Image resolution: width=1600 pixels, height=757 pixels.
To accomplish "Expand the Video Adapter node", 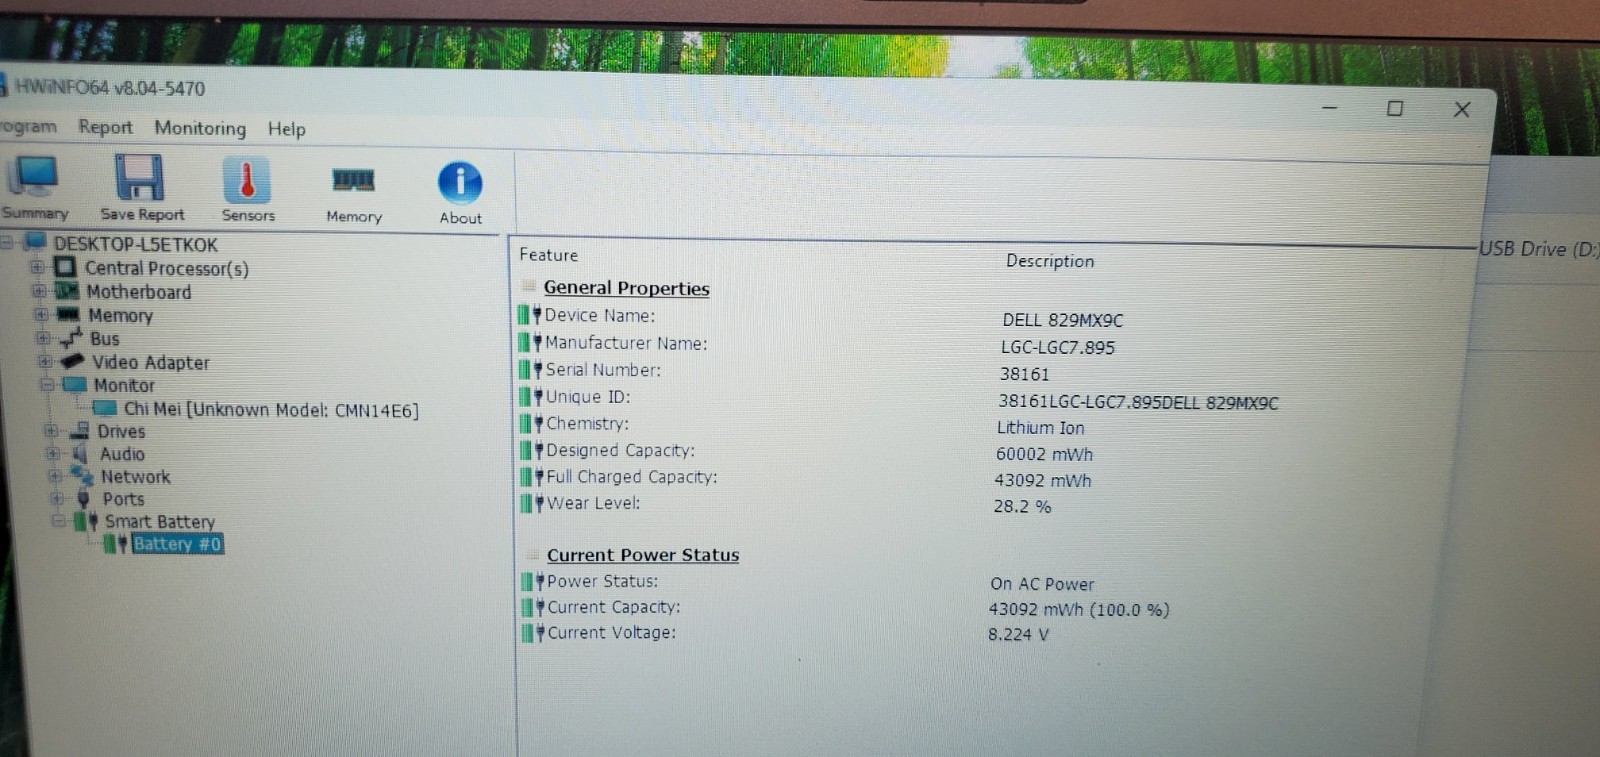I will [x=44, y=361].
